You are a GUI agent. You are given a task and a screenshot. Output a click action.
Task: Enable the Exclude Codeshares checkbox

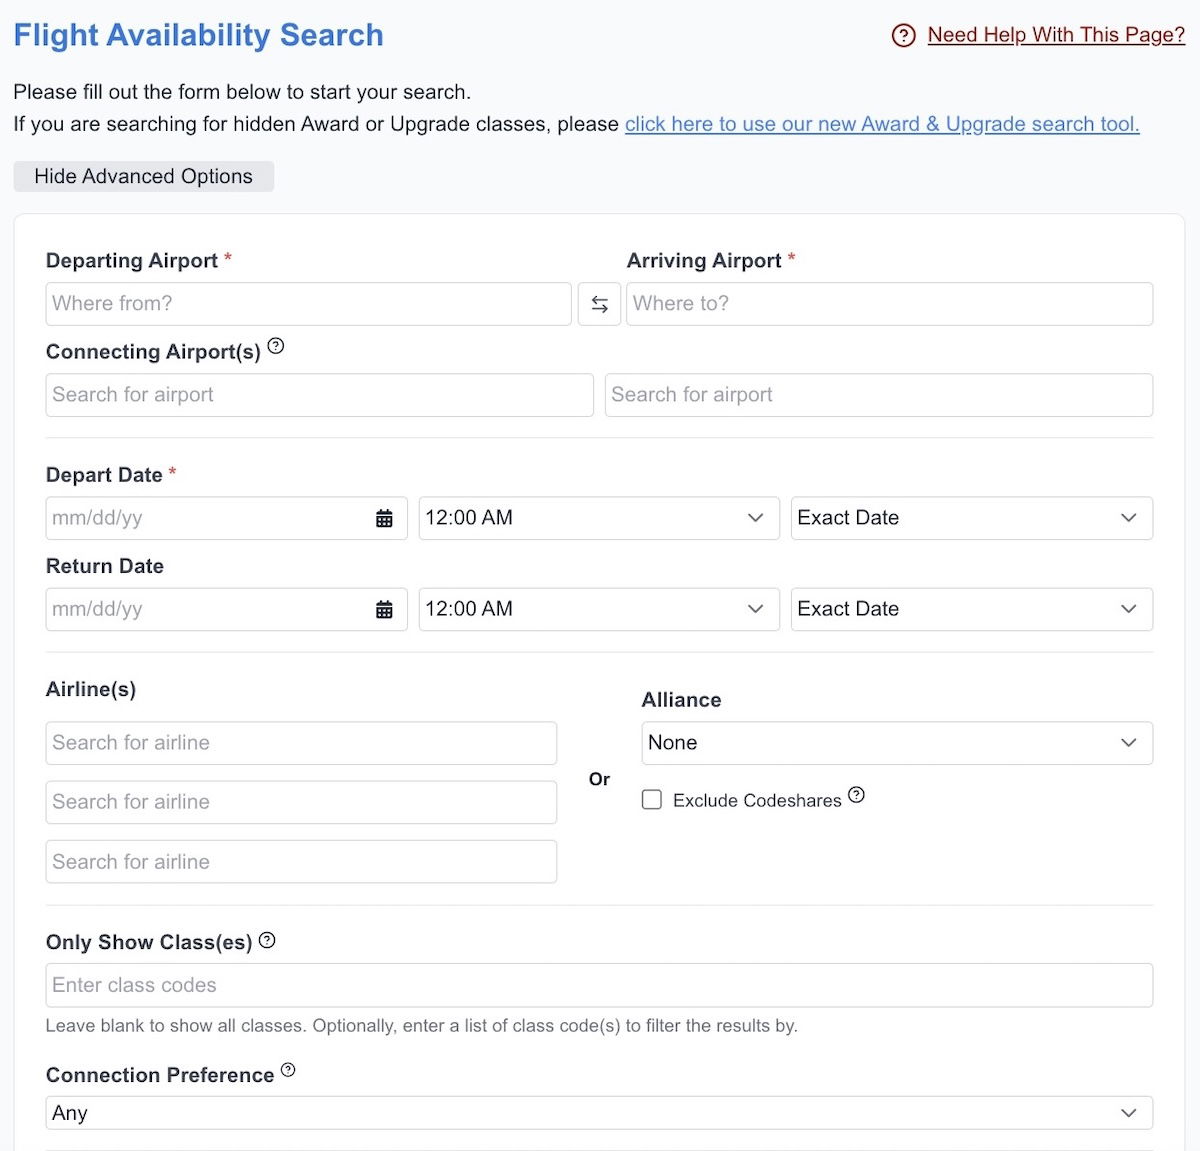(x=652, y=800)
